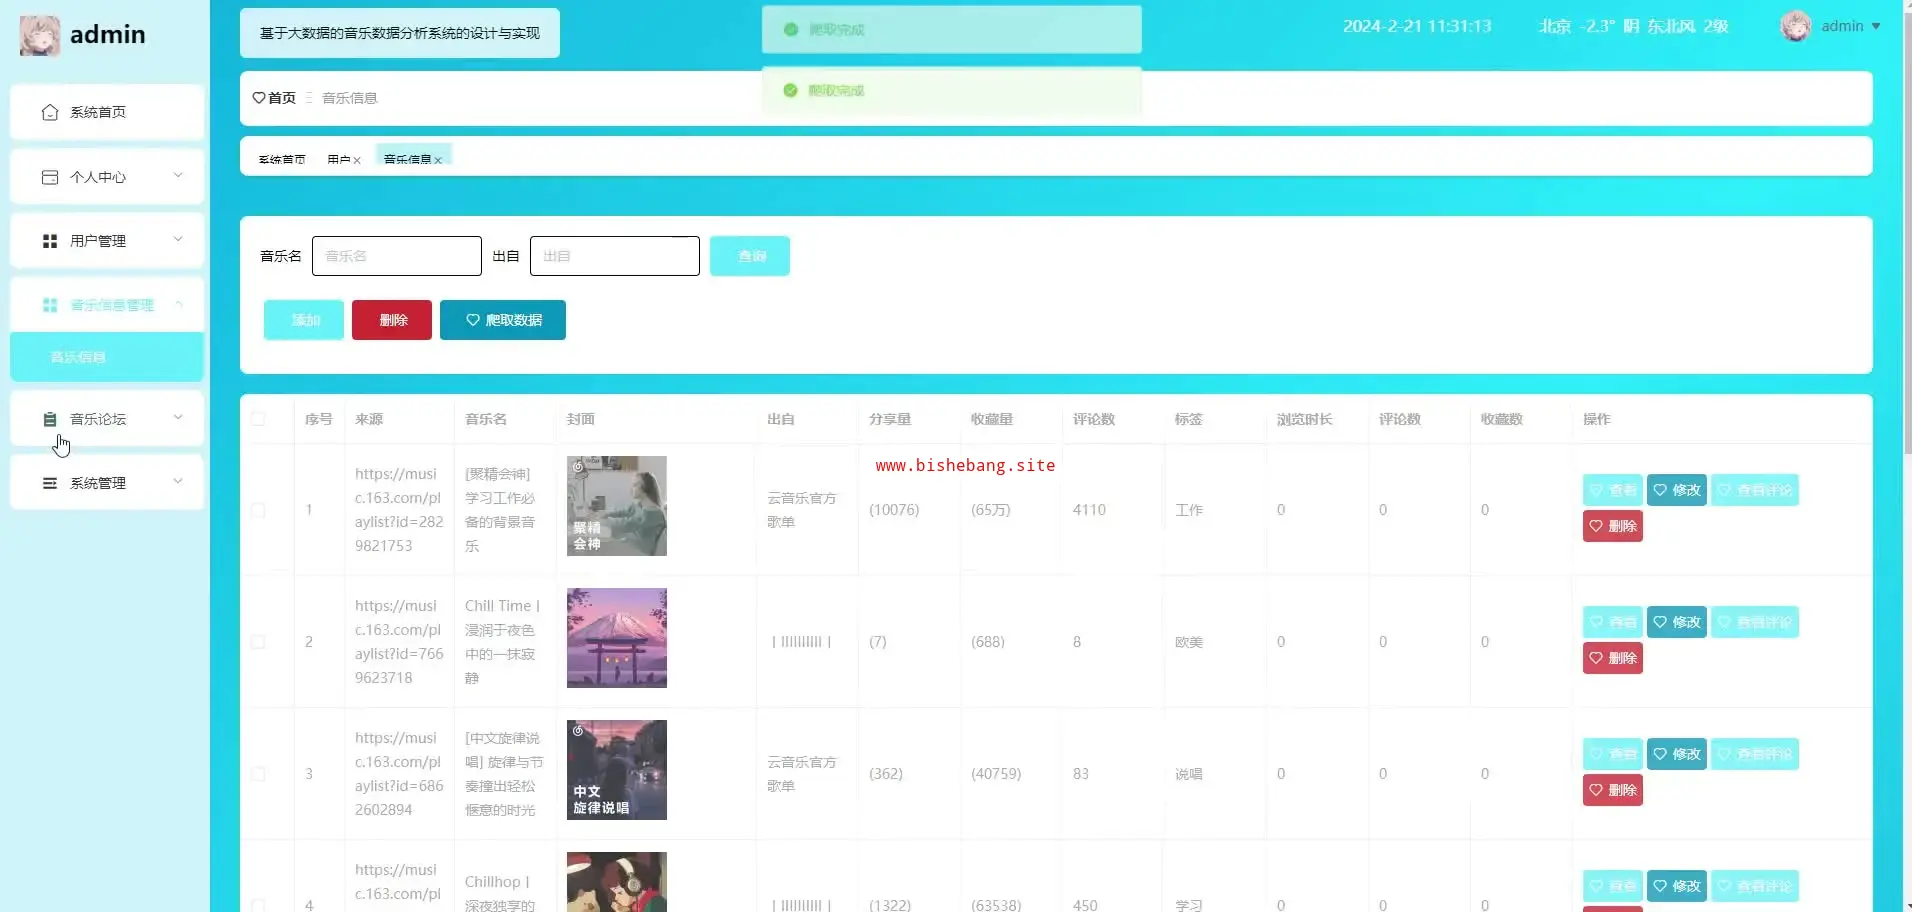The width and height of the screenshot is (1912, 912).
Task: Click the 分享量 column header
Action: tap(890, 419)
